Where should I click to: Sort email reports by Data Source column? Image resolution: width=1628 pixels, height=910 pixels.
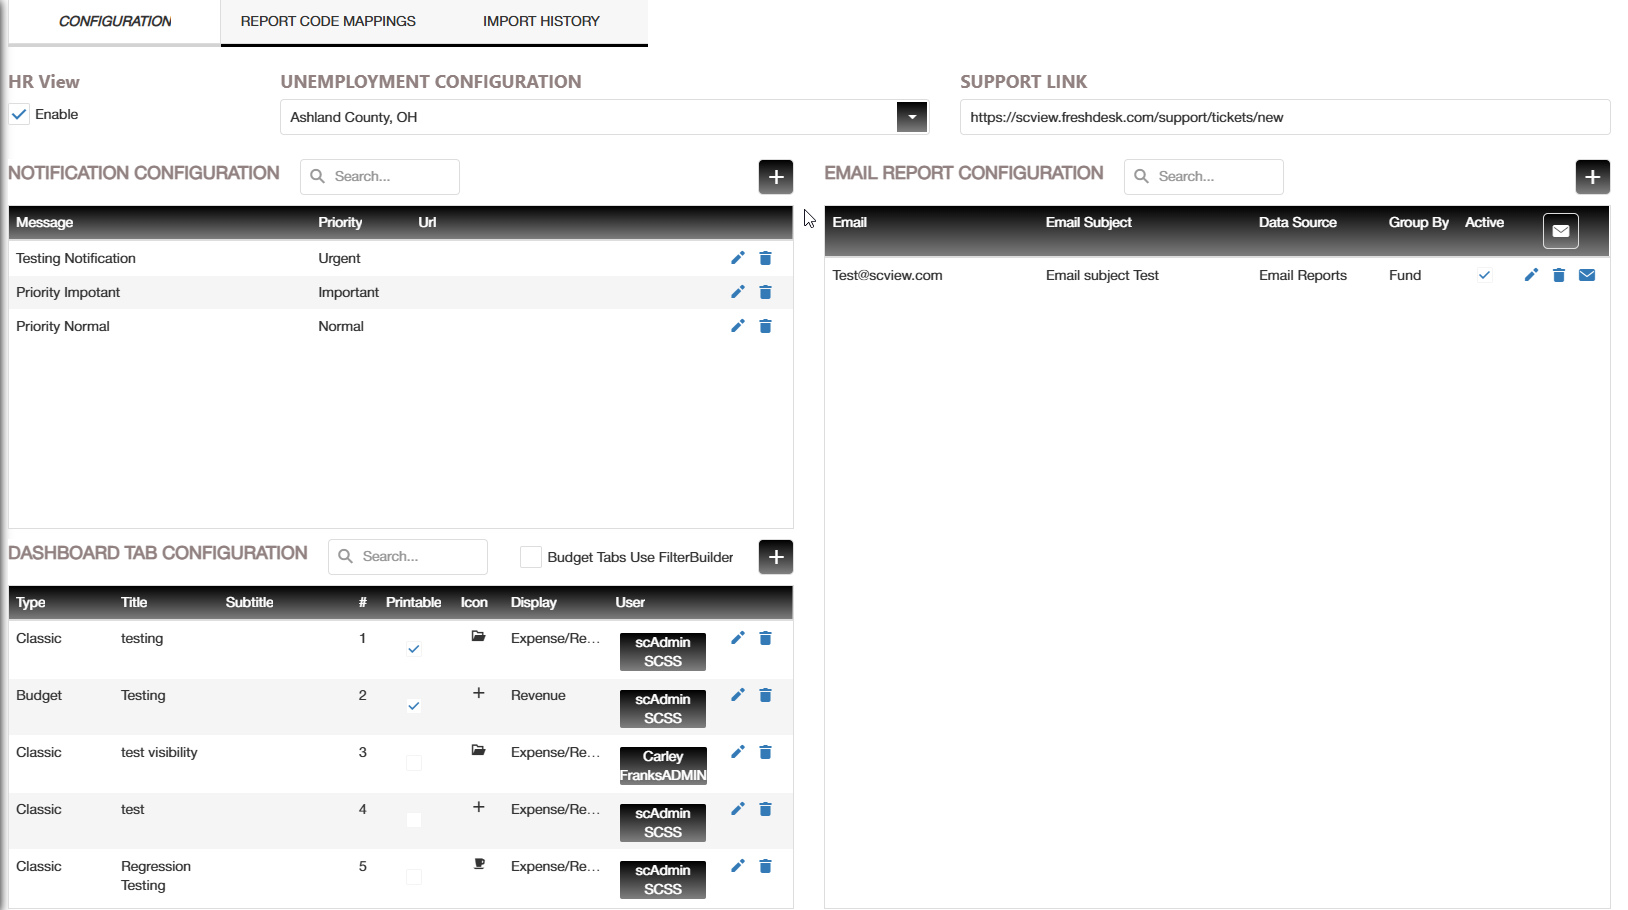pos(1298,222)
